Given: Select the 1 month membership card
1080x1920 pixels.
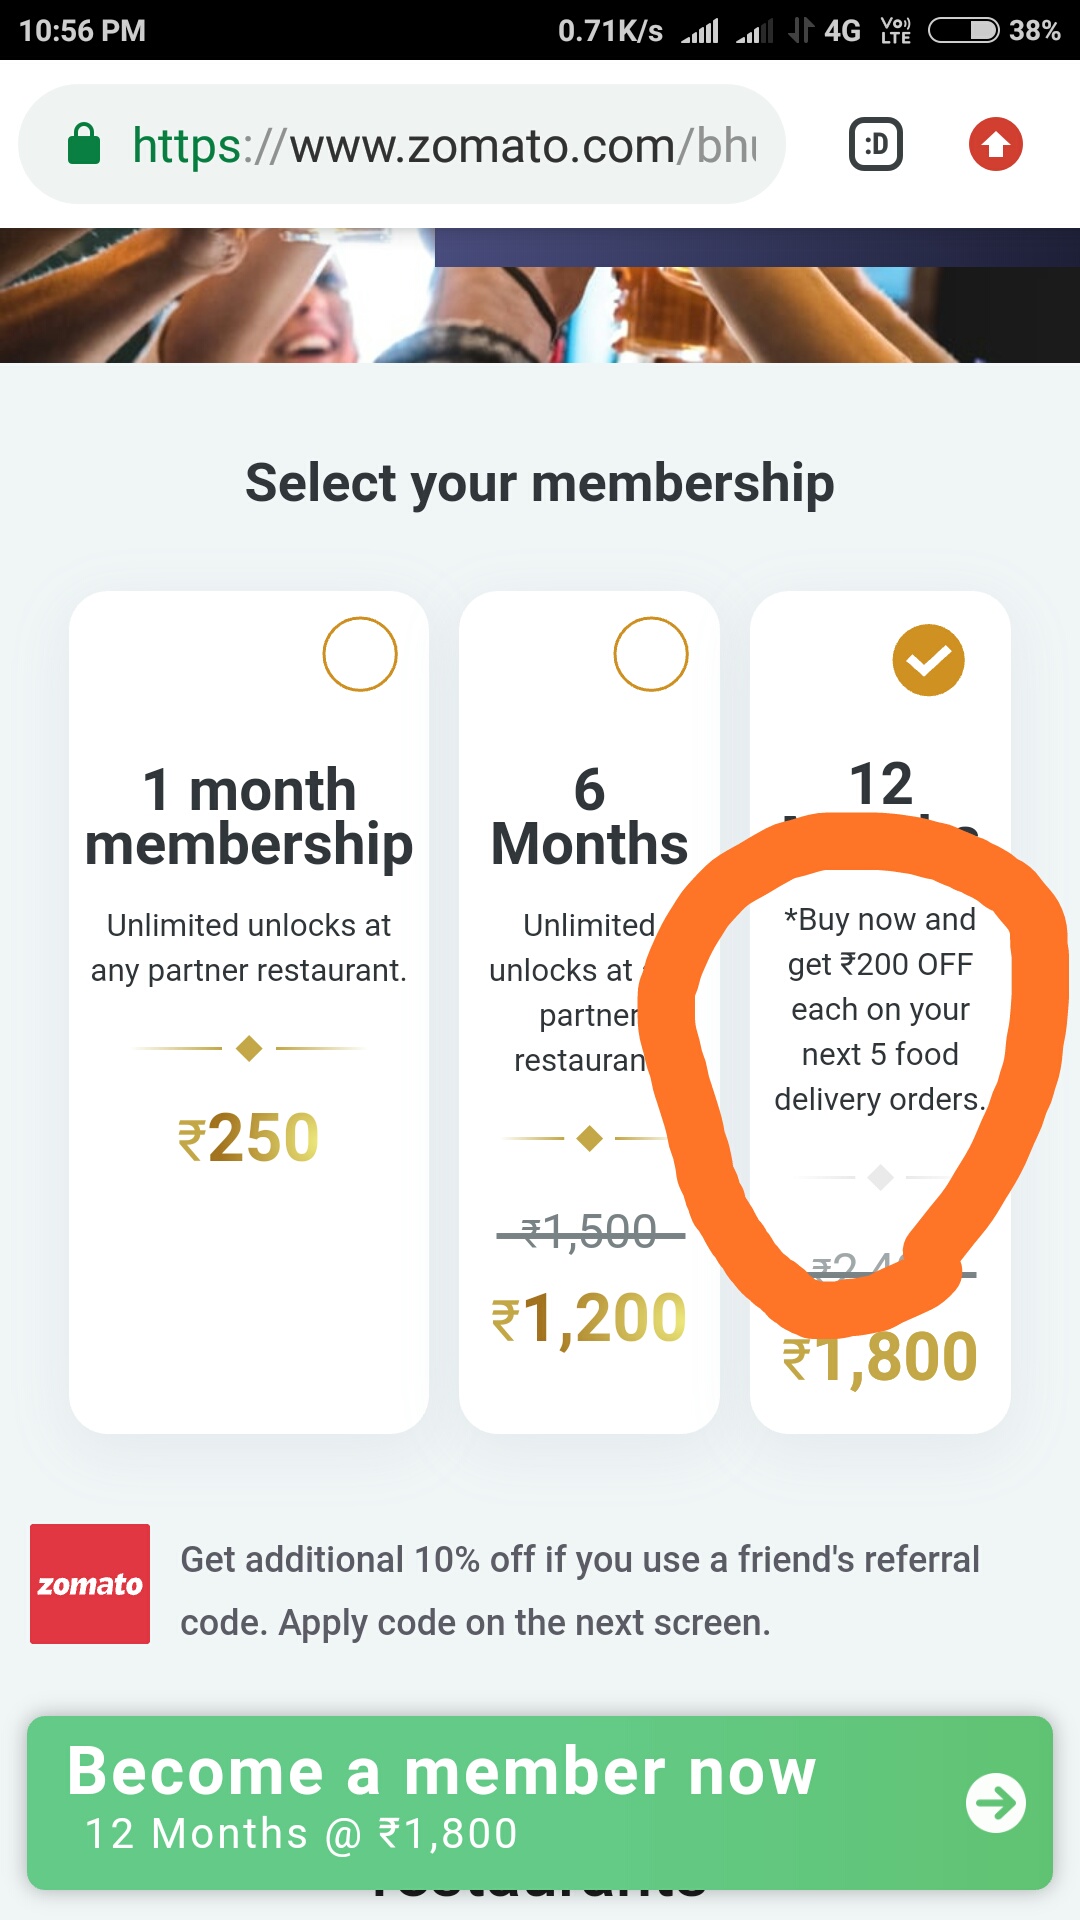Looking at the screenshot, I should click(x=248, y=1000).
